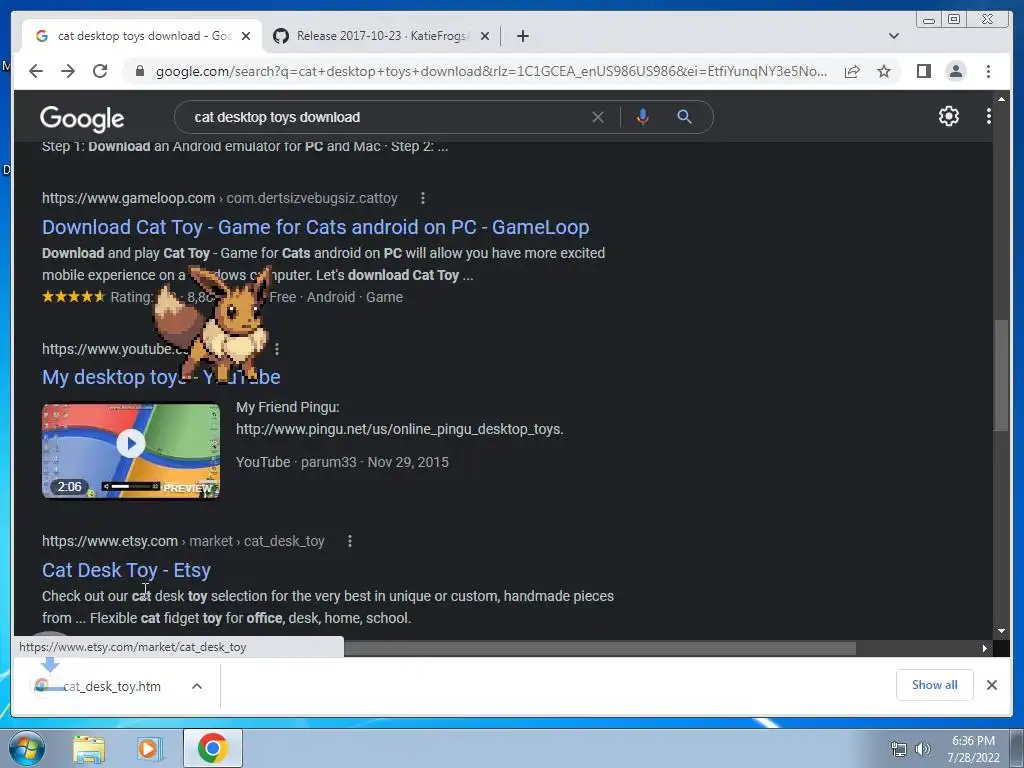Go forward to the next page
Viewport: 1024px width, 768px height.
(x=68, y=71)
